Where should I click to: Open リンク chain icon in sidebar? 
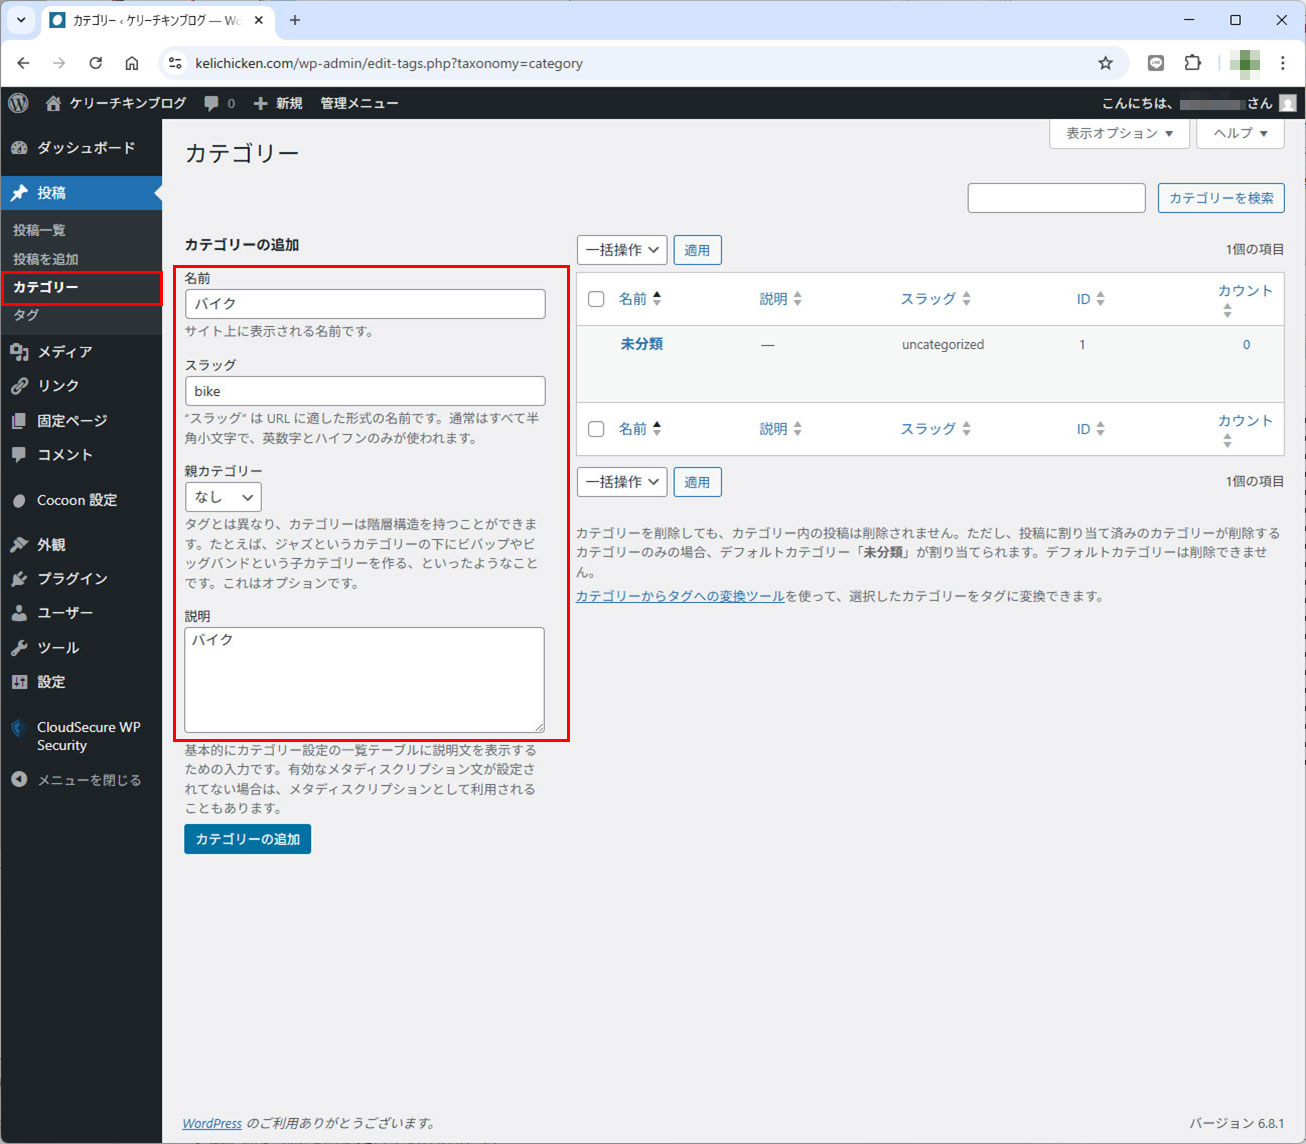pyautogui.click(x=19, y=386)
